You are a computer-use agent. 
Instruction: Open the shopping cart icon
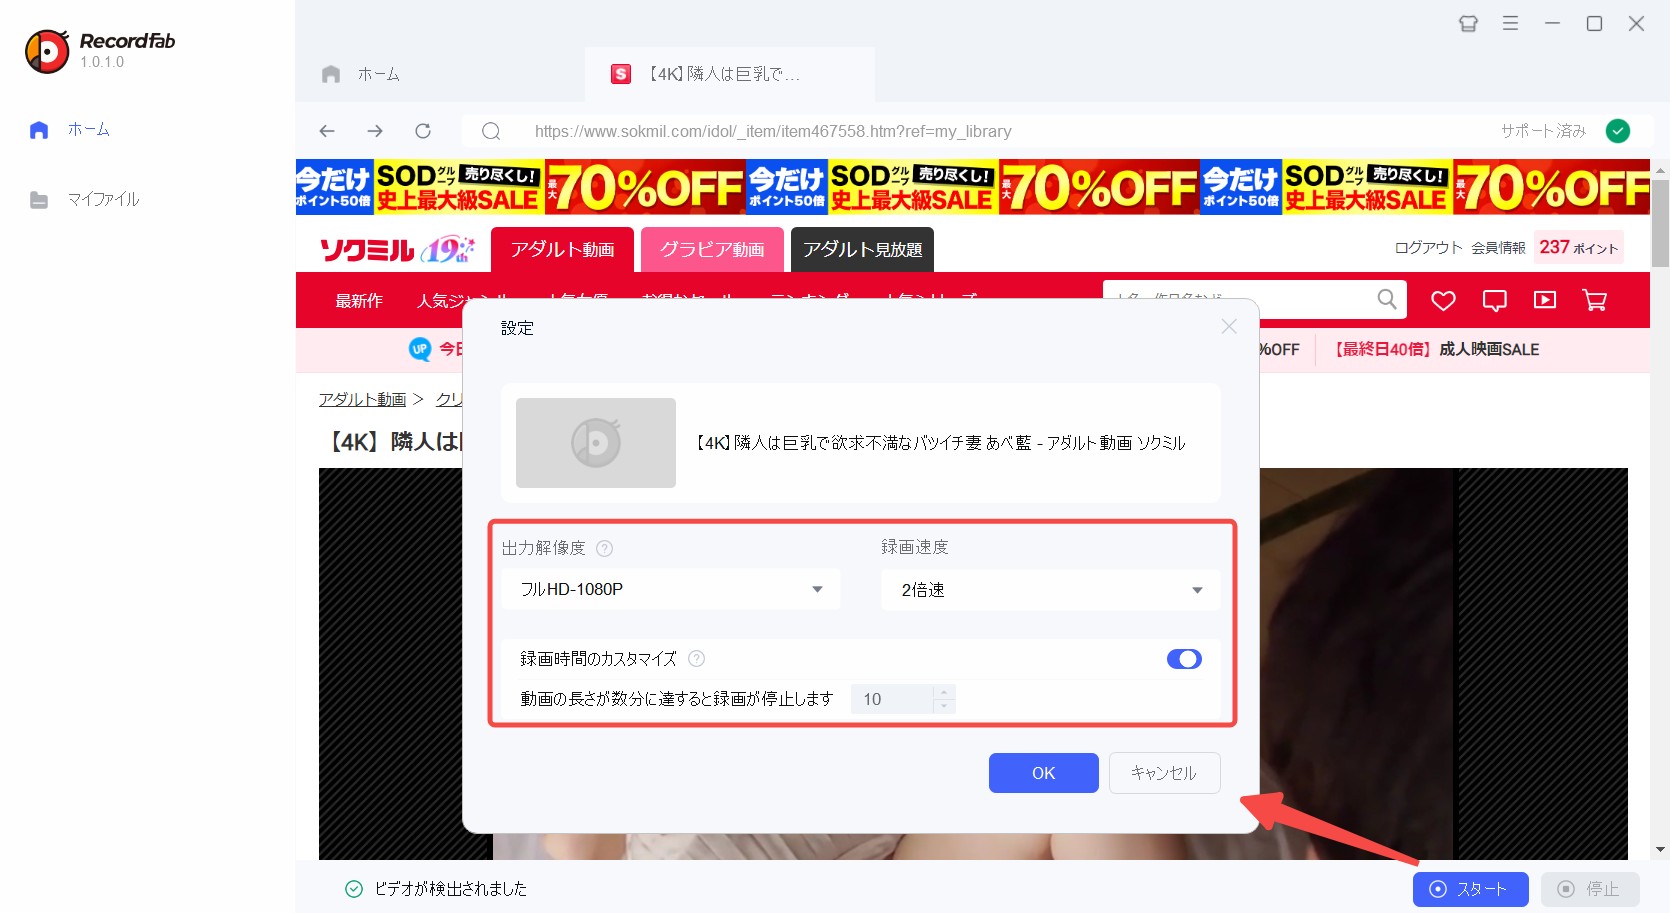[1595, 300]
